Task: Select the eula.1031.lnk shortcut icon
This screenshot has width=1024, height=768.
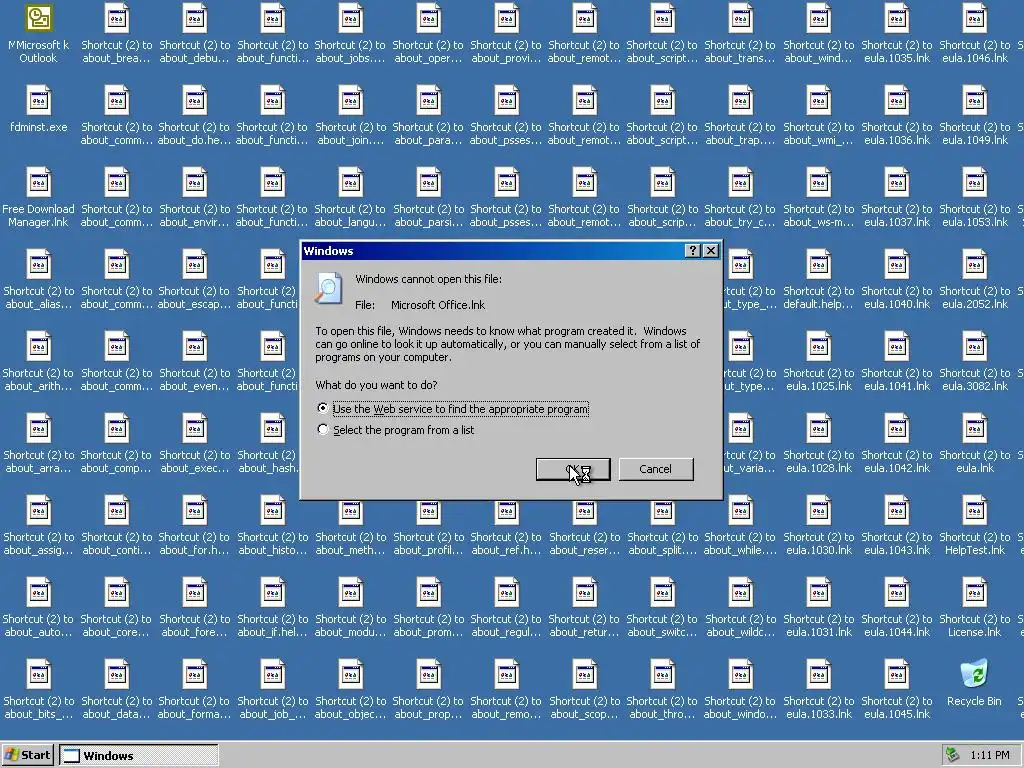Action: 818,592
